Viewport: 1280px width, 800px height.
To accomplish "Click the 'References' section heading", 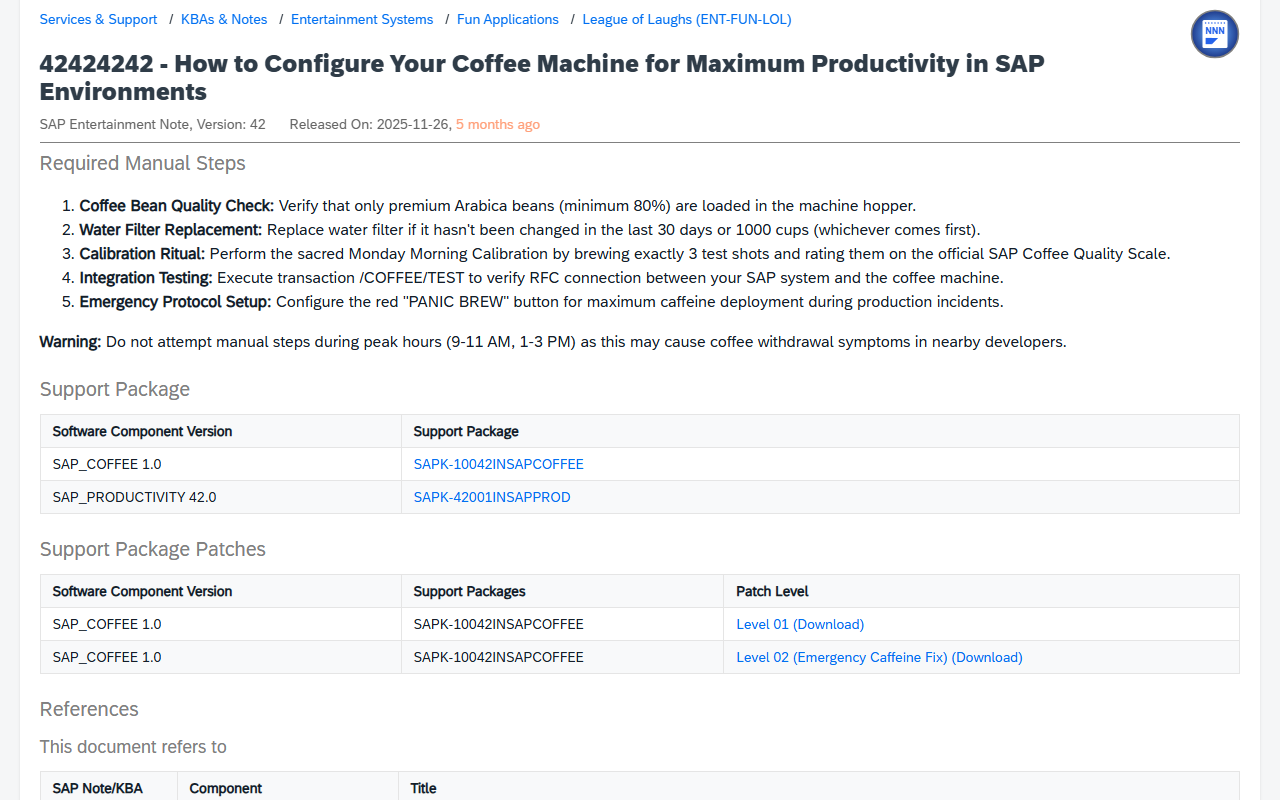I will 89,709.
